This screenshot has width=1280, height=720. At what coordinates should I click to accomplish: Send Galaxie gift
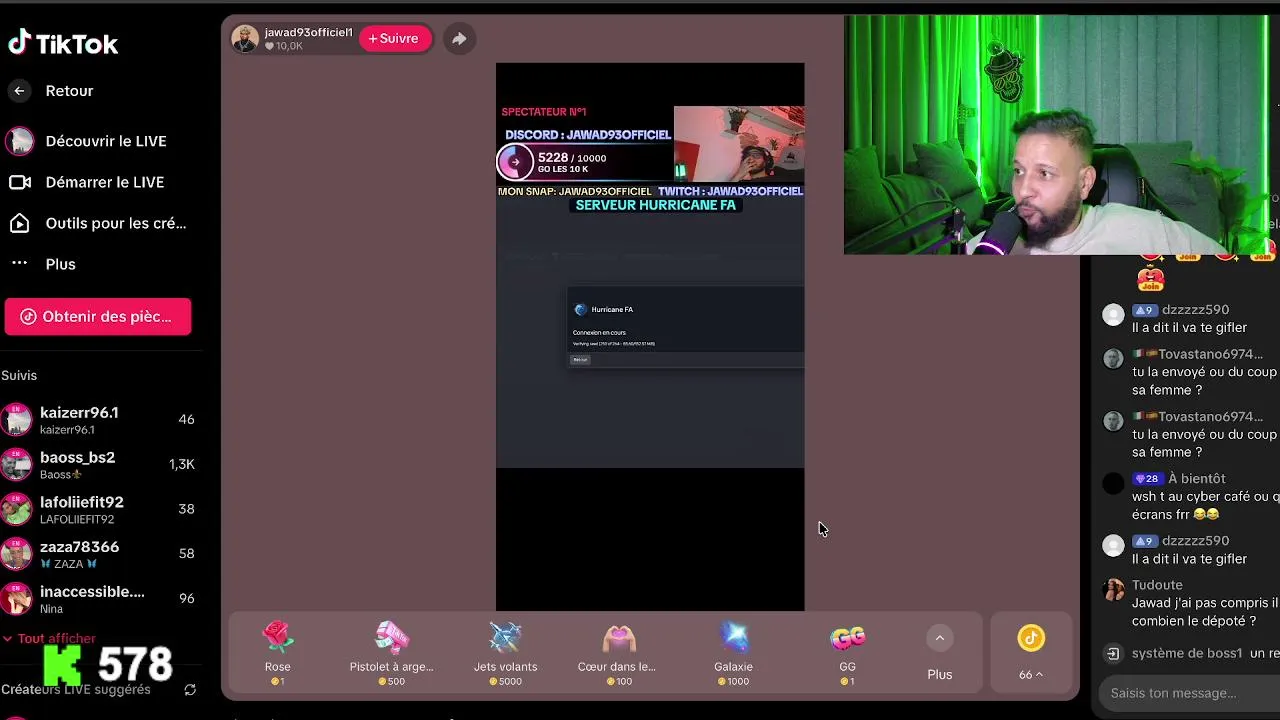pos(733,652)
